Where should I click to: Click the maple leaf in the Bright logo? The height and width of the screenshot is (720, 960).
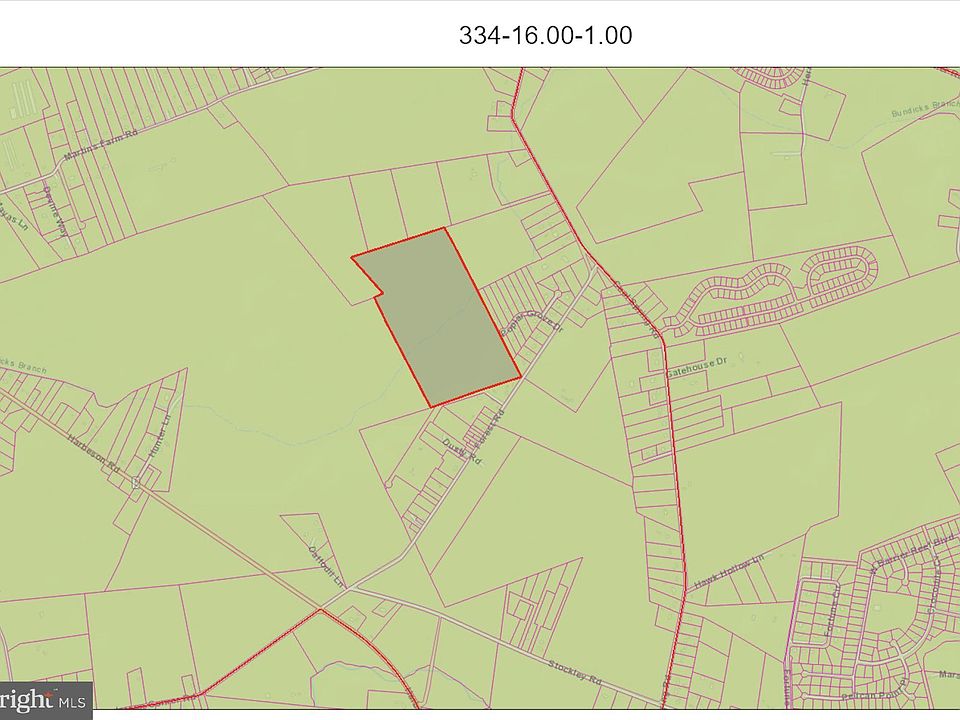click(x=48, y=691)
